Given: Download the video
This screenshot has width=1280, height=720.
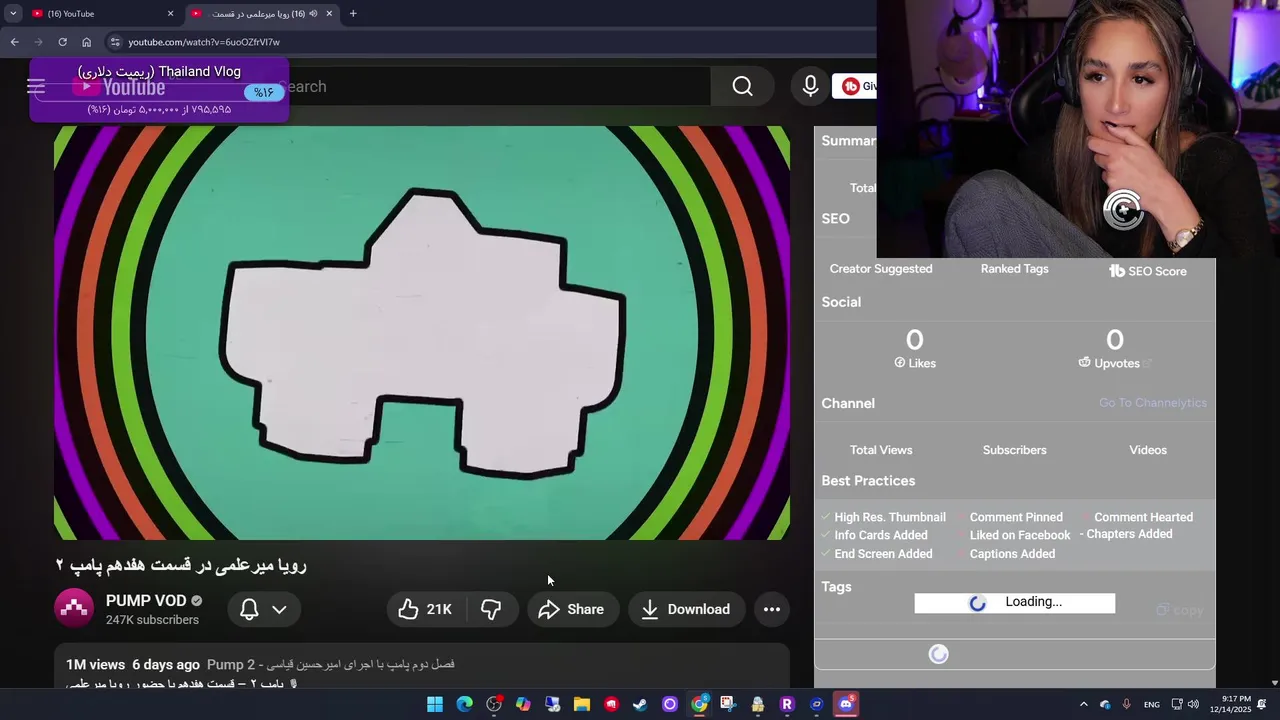Looking at the screenshot, I should coord(686,609).
